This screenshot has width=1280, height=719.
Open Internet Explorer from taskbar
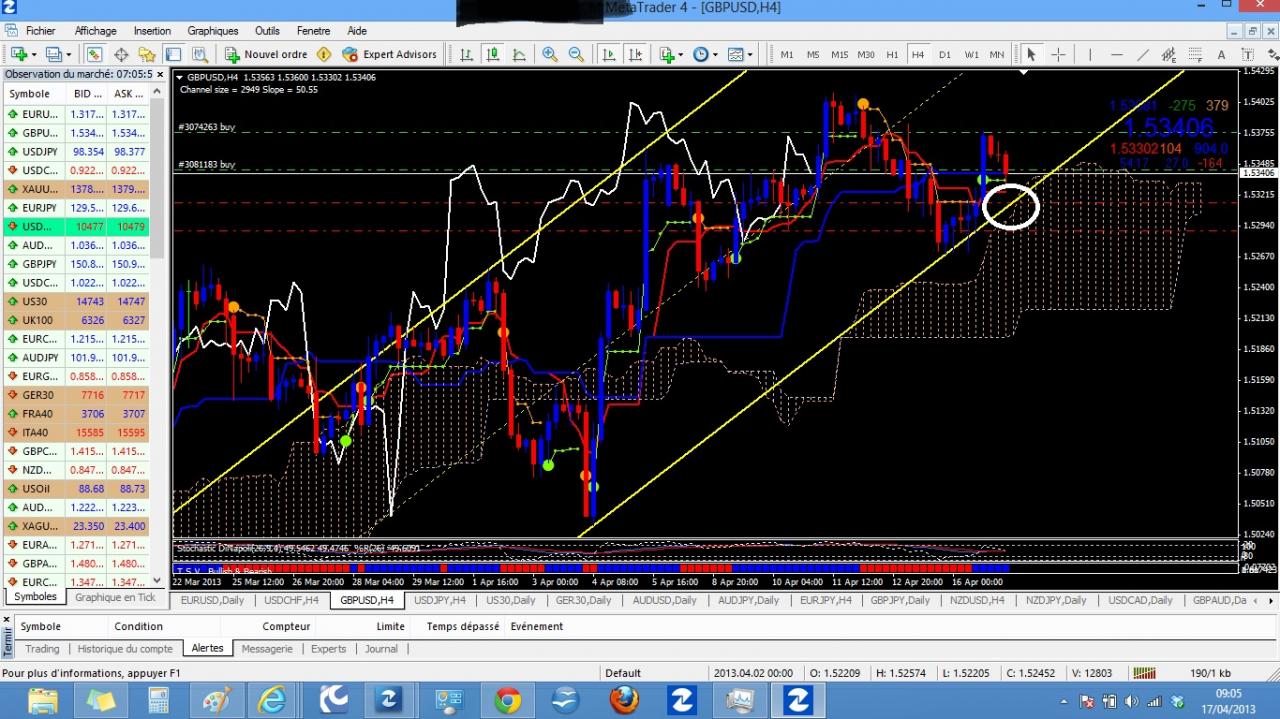(272, 700)
